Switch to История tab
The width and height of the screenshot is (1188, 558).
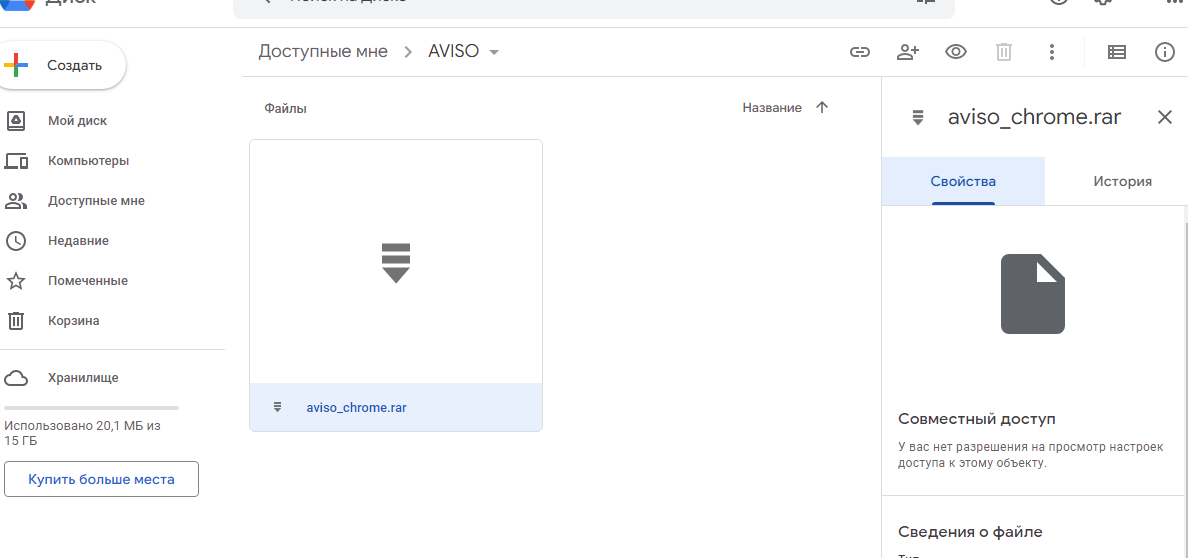[1122, 181]
